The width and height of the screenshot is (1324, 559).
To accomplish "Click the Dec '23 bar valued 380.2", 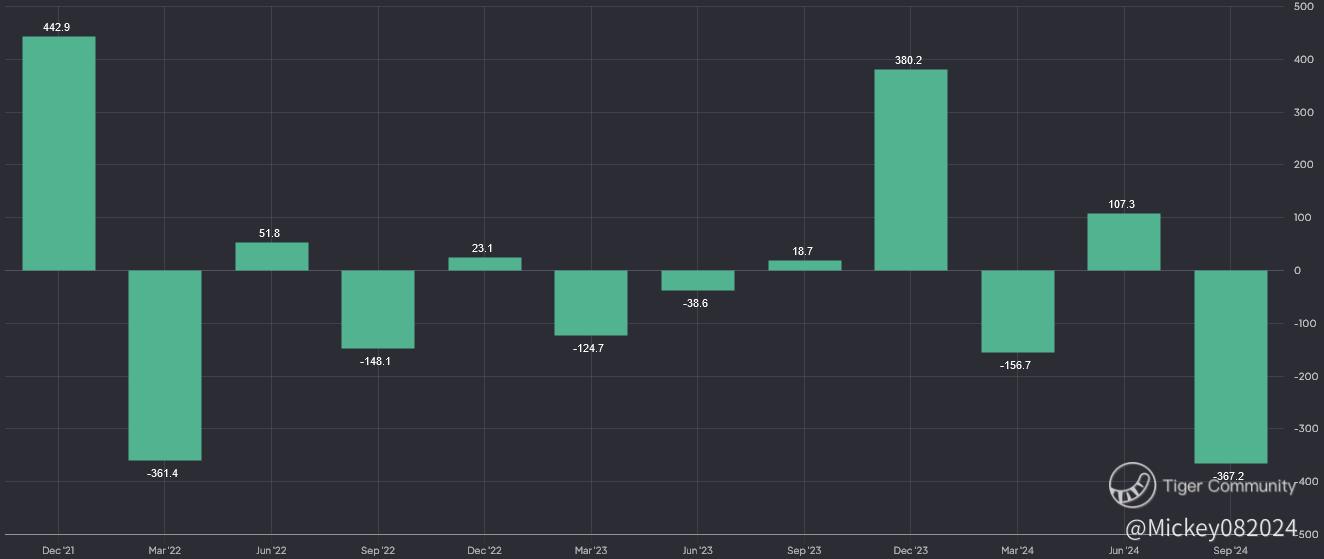I will point(911,170).
